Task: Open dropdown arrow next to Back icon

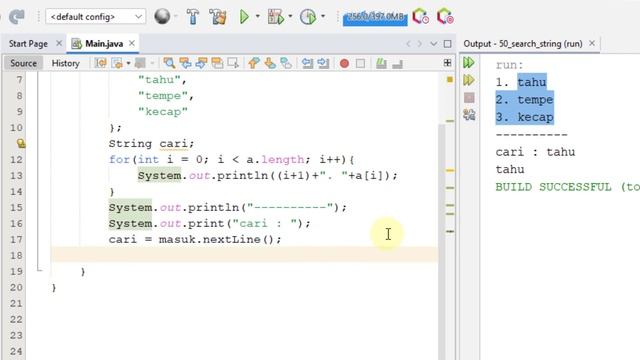Action: click(x=128, y=63)
